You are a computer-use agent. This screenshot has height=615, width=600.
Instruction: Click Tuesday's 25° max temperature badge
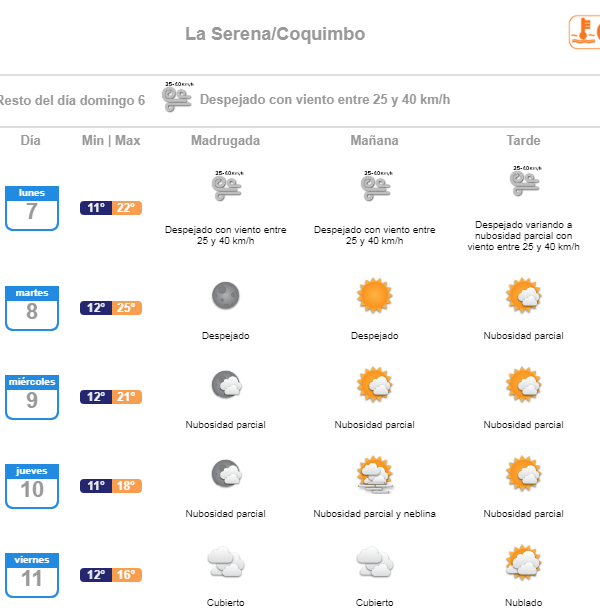click(126, 308)
